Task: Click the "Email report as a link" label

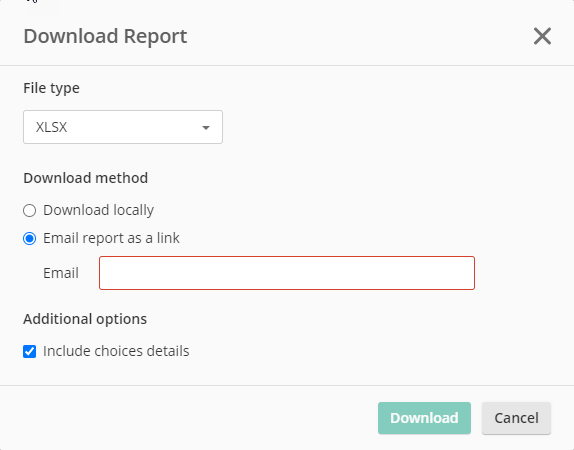Action: [x=111, y=238]
